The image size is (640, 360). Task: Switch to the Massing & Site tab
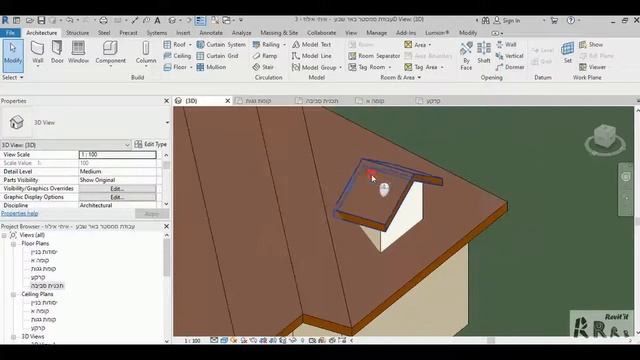point(279,33)
